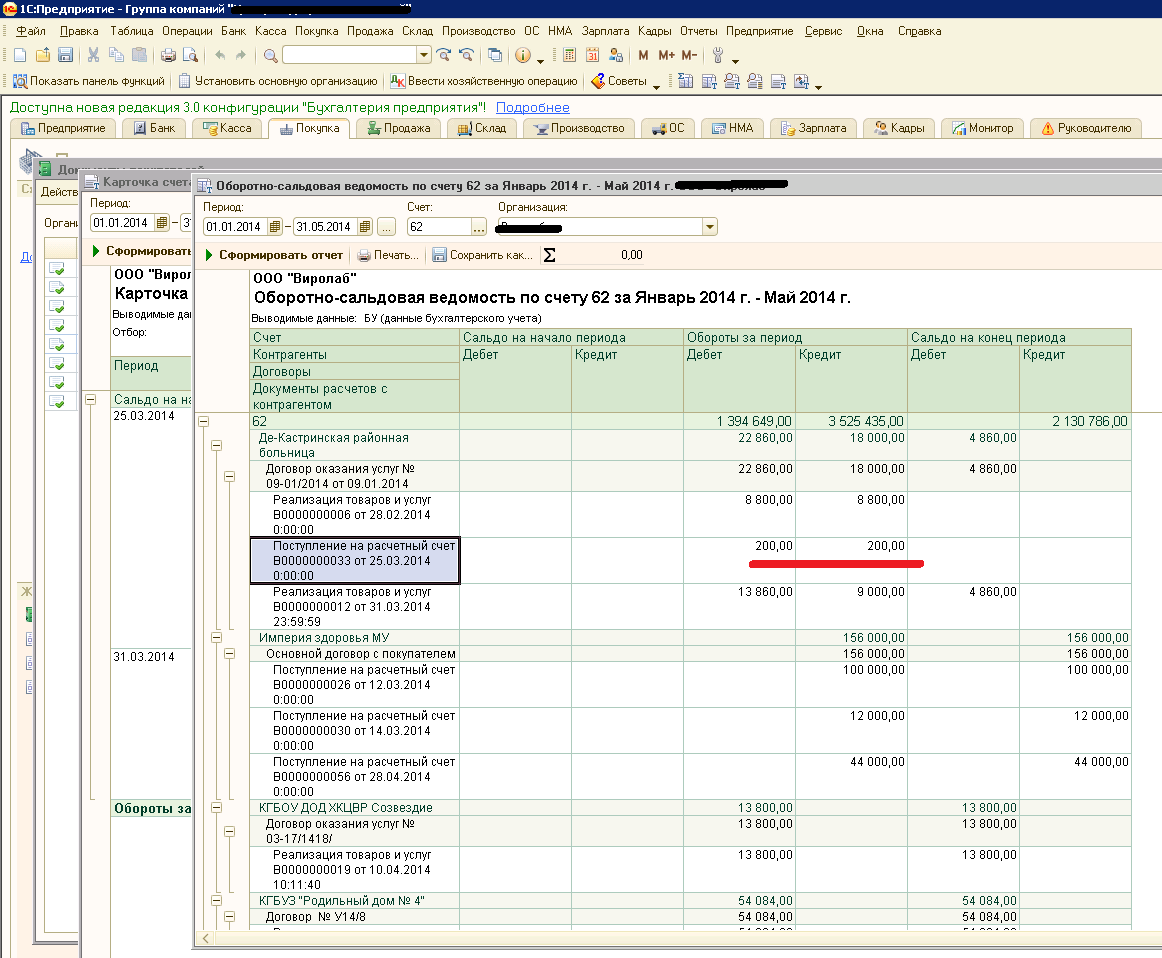Click the horizontal scrollbar left arrow
Screen dimensions: 1162x958
coord(206,938)
